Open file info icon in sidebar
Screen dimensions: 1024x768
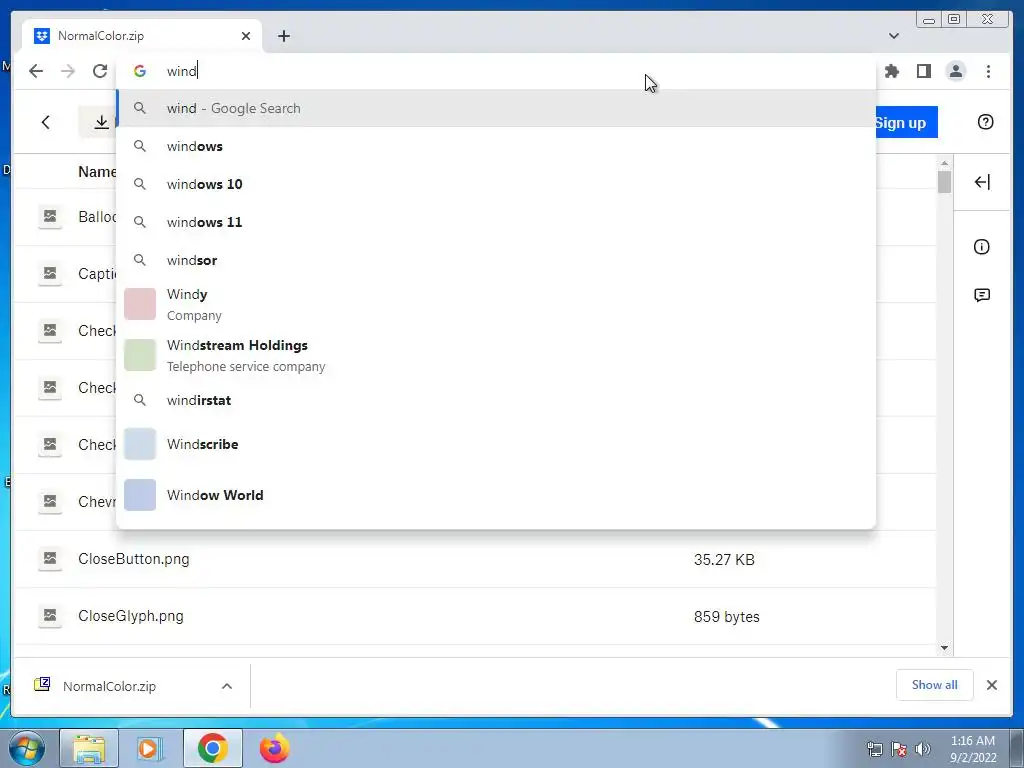pyautogui.click(x=982, y=247)
